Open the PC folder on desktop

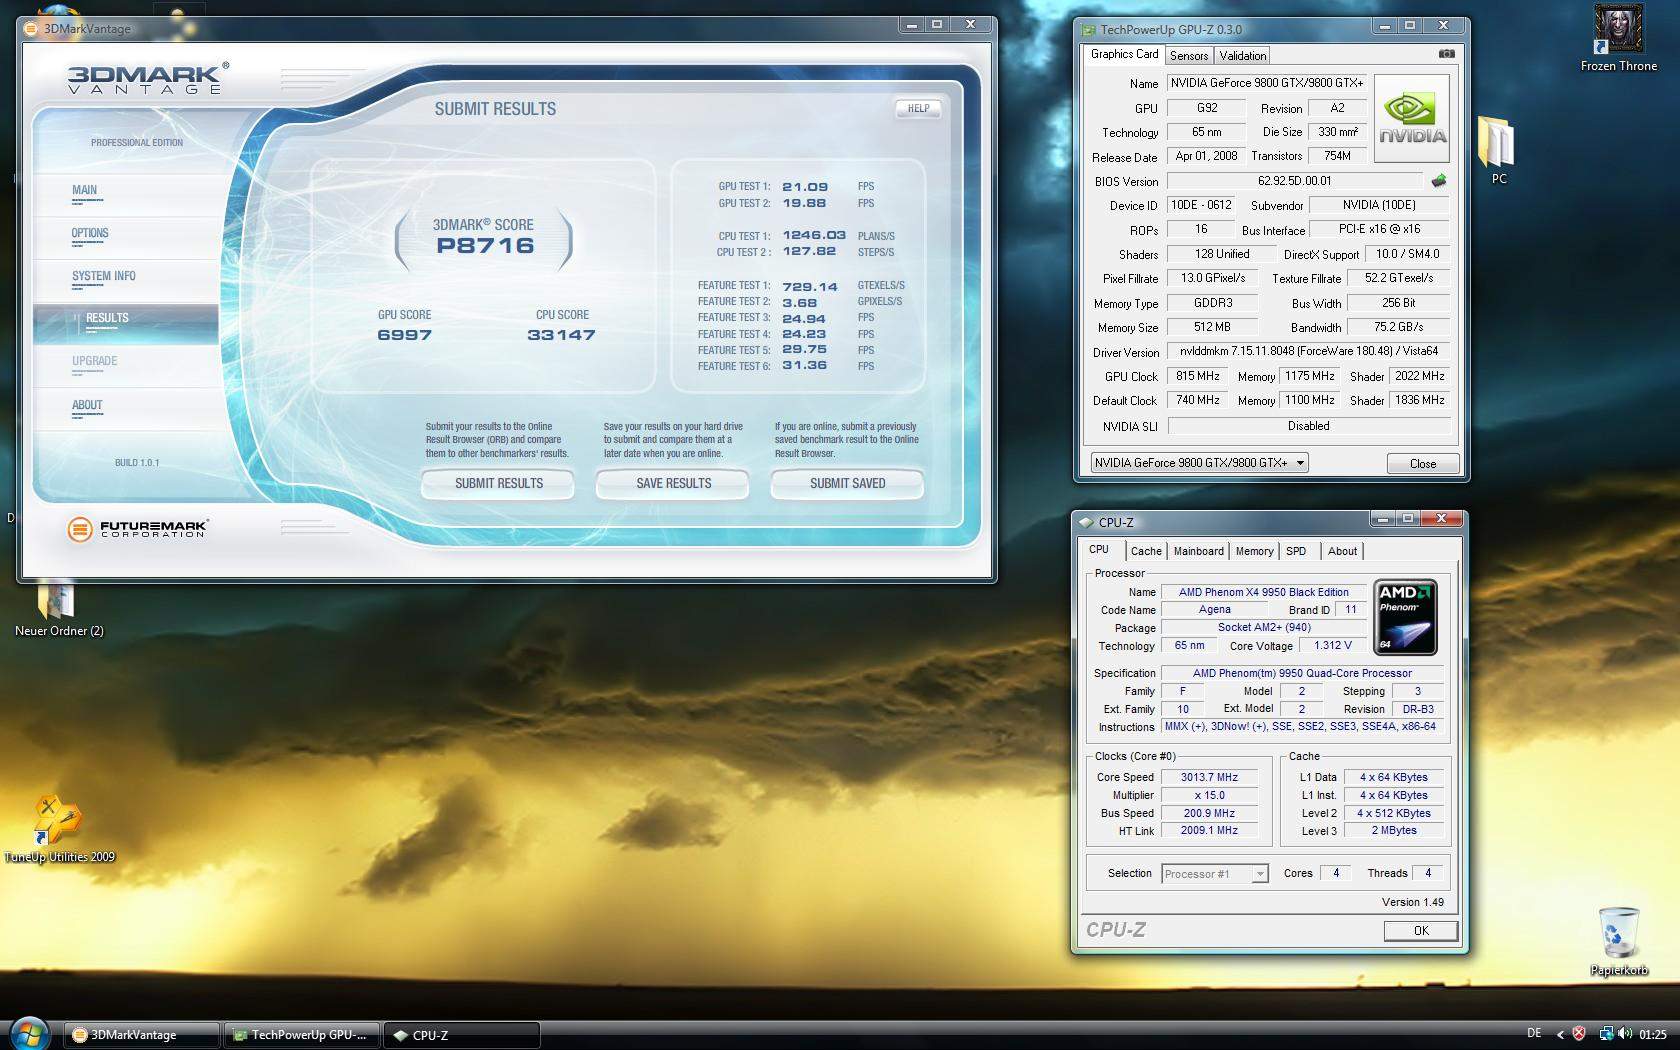(x=1498, y=150)
